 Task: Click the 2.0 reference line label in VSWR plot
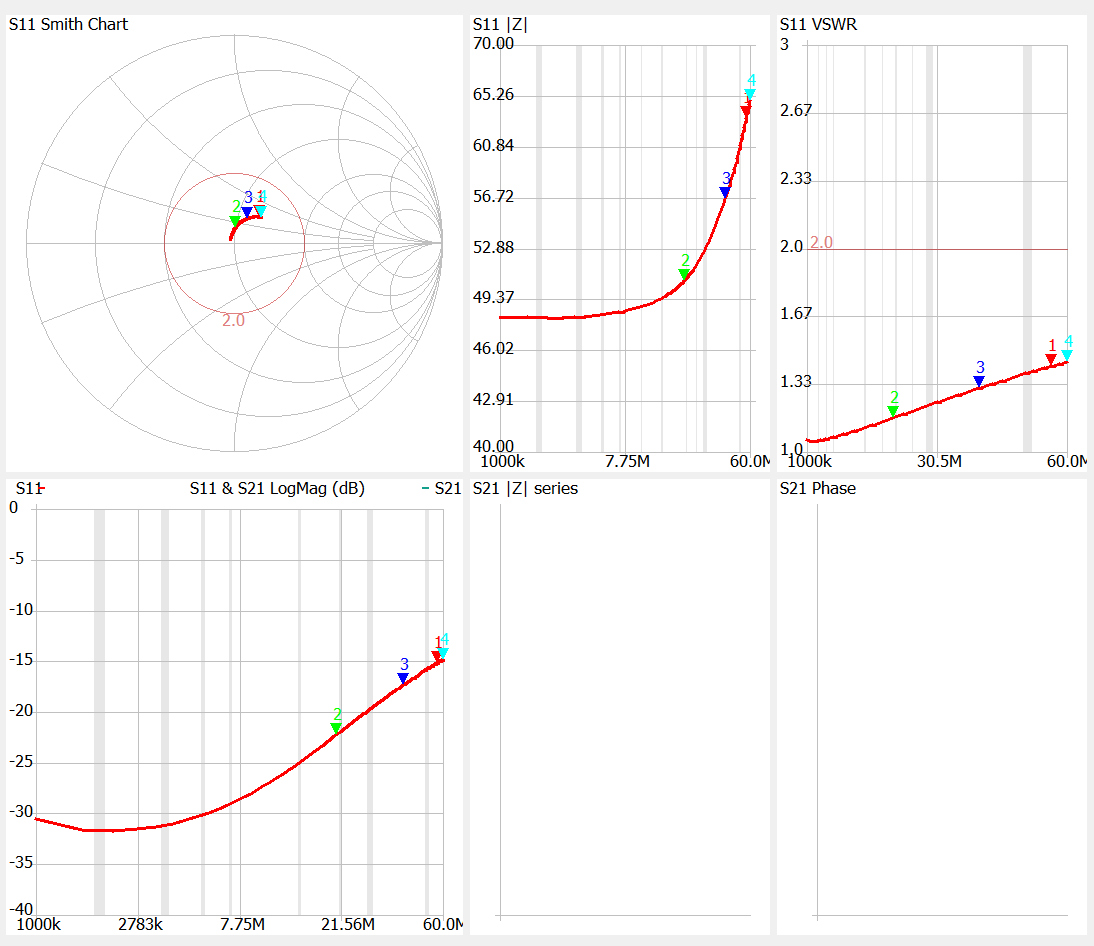[x=821, y=243]
